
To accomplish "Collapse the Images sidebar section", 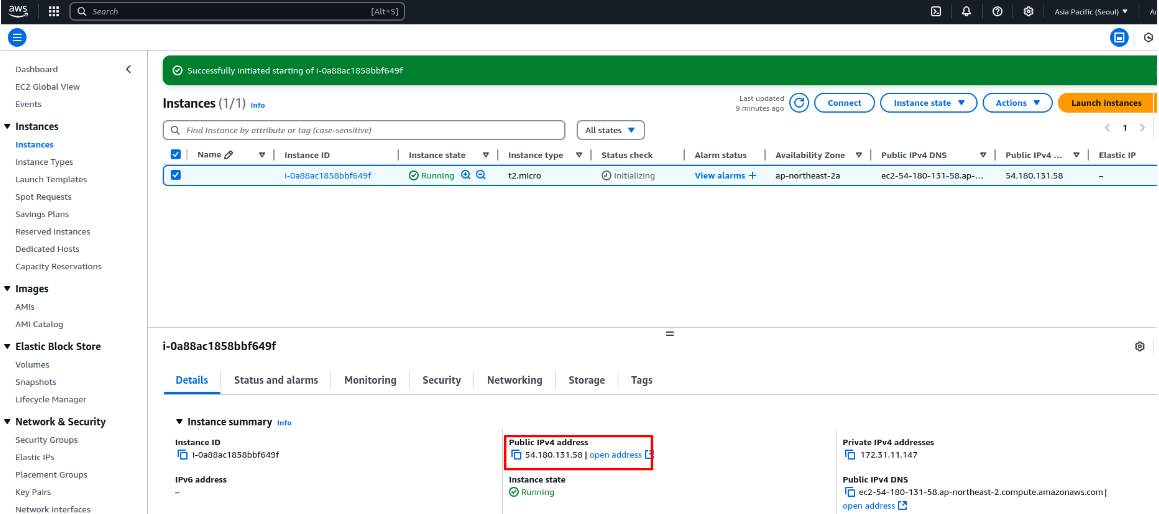I will [8, 289].
